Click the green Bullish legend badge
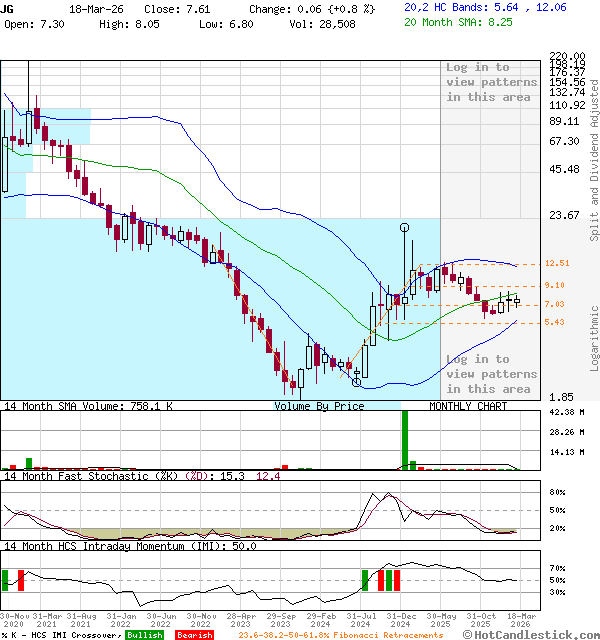The image size is (600, 640). [x=145, y=635]
